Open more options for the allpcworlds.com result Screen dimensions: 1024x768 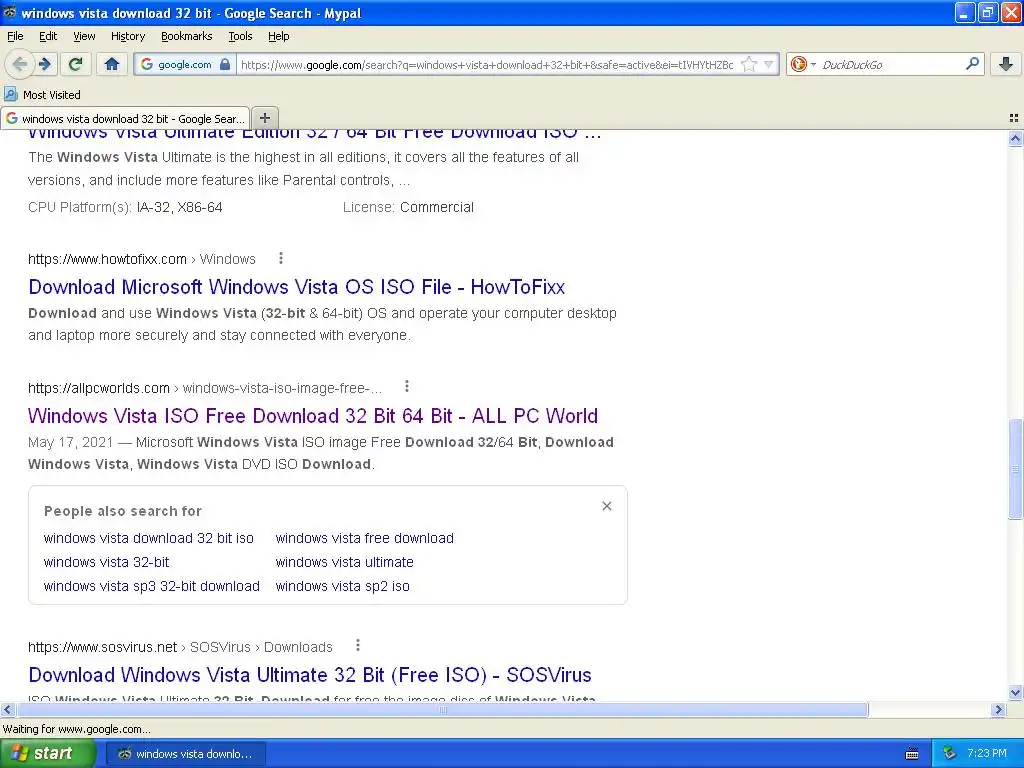407,387
